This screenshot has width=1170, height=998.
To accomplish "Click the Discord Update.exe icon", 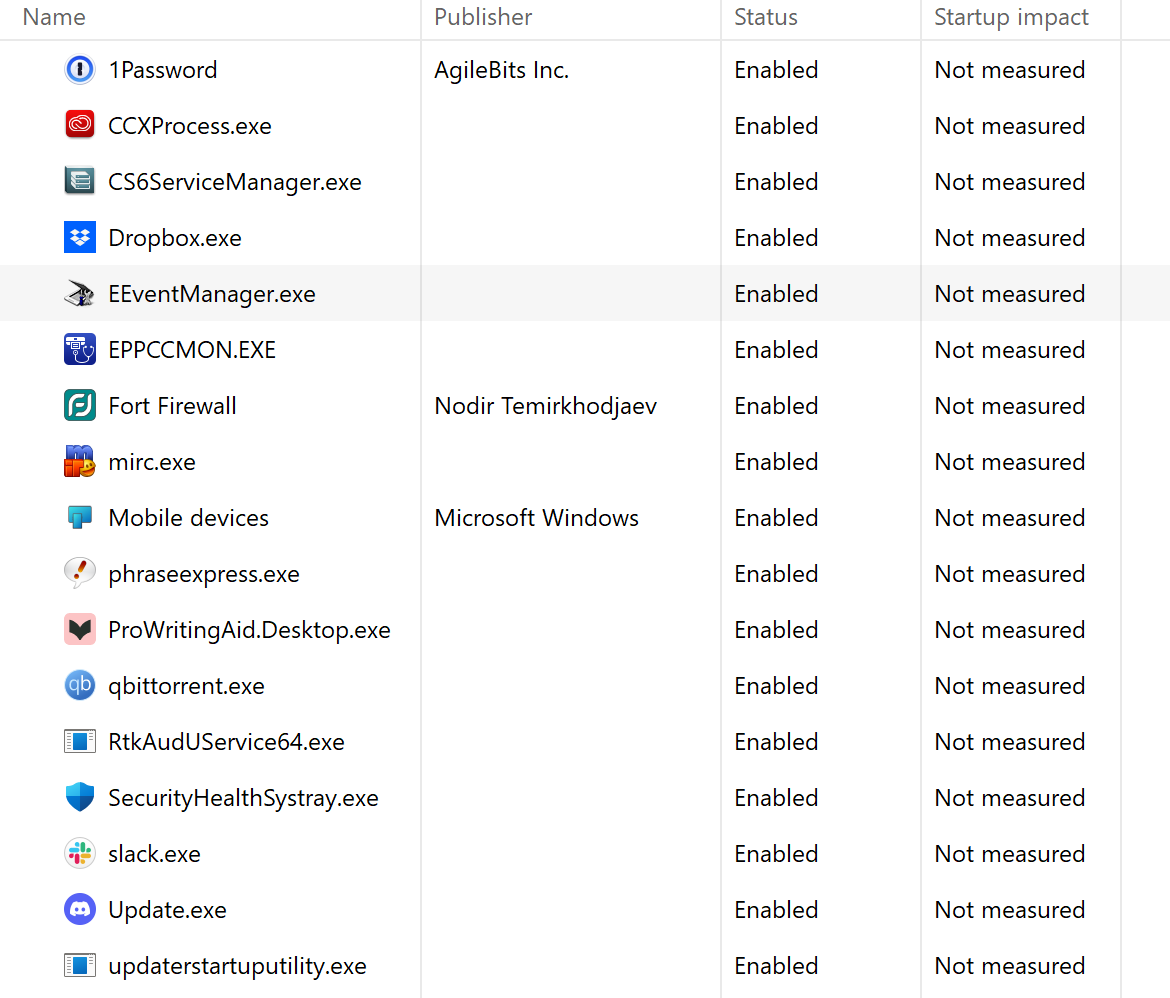I will [79, 910].
